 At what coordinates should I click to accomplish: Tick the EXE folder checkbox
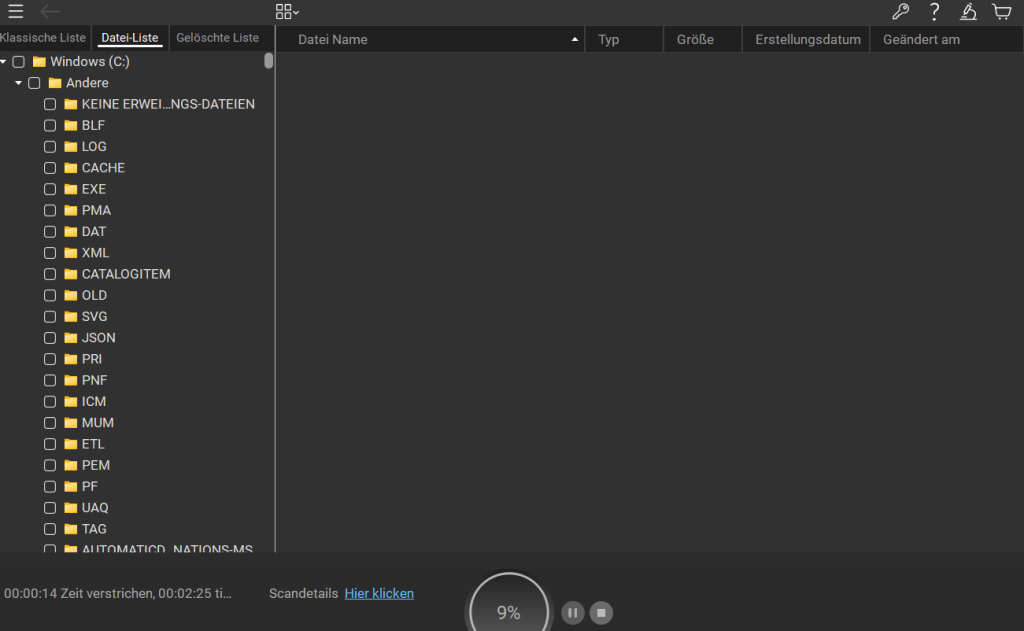pos(50,189)
